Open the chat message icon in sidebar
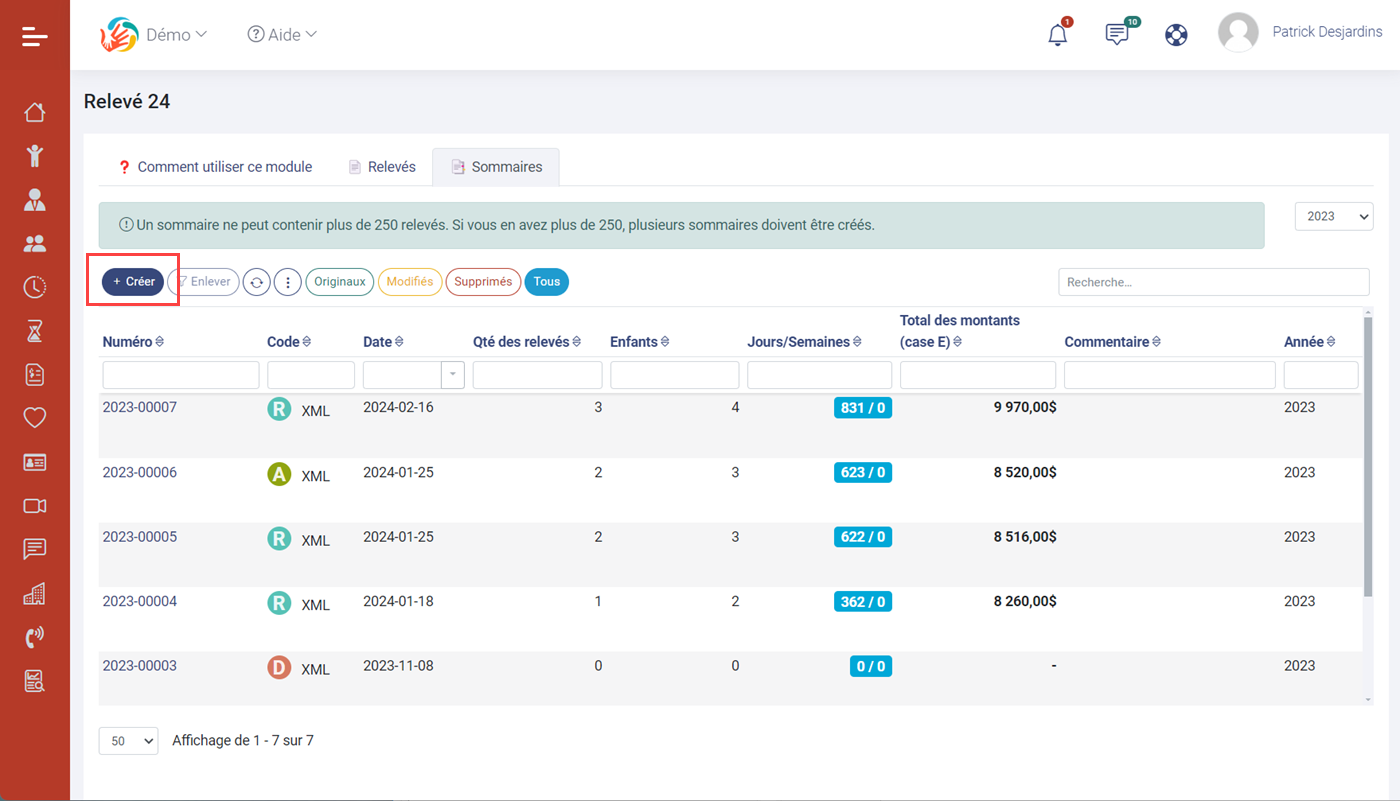The width and height of the screenshot is (1400, 801). [35, 549]
